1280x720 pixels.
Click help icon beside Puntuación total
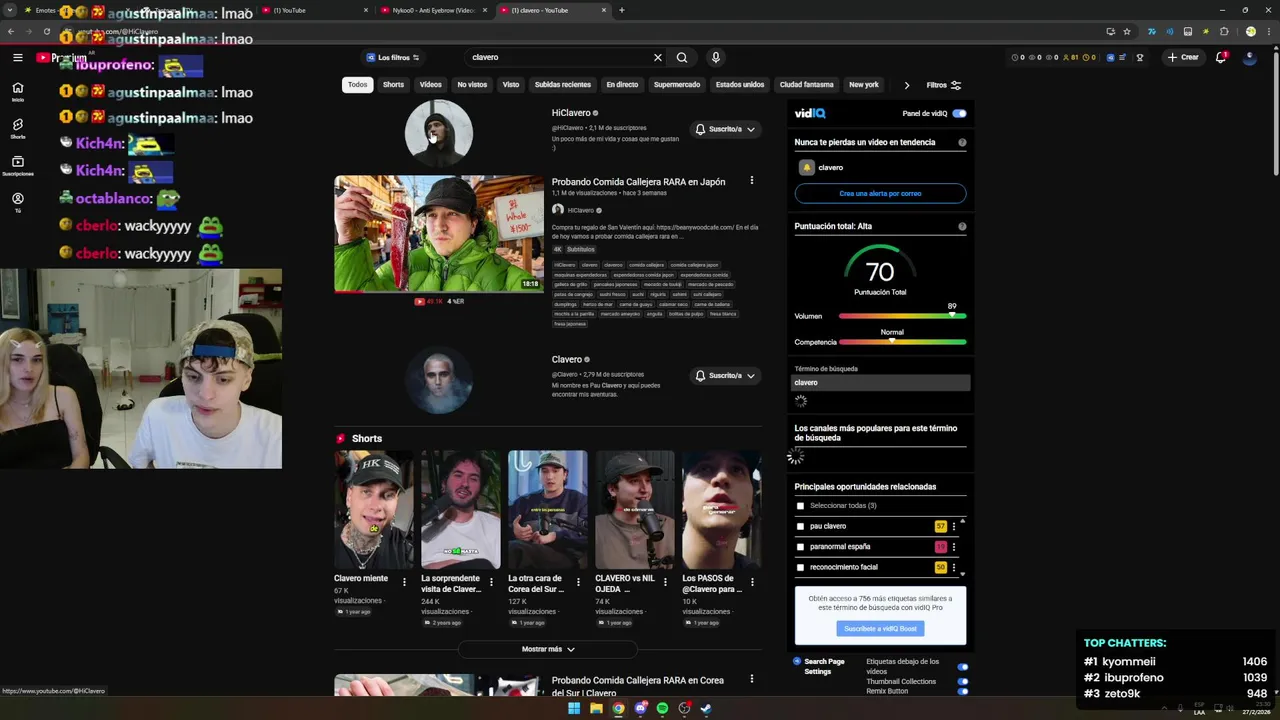click(x=962, y=226)
